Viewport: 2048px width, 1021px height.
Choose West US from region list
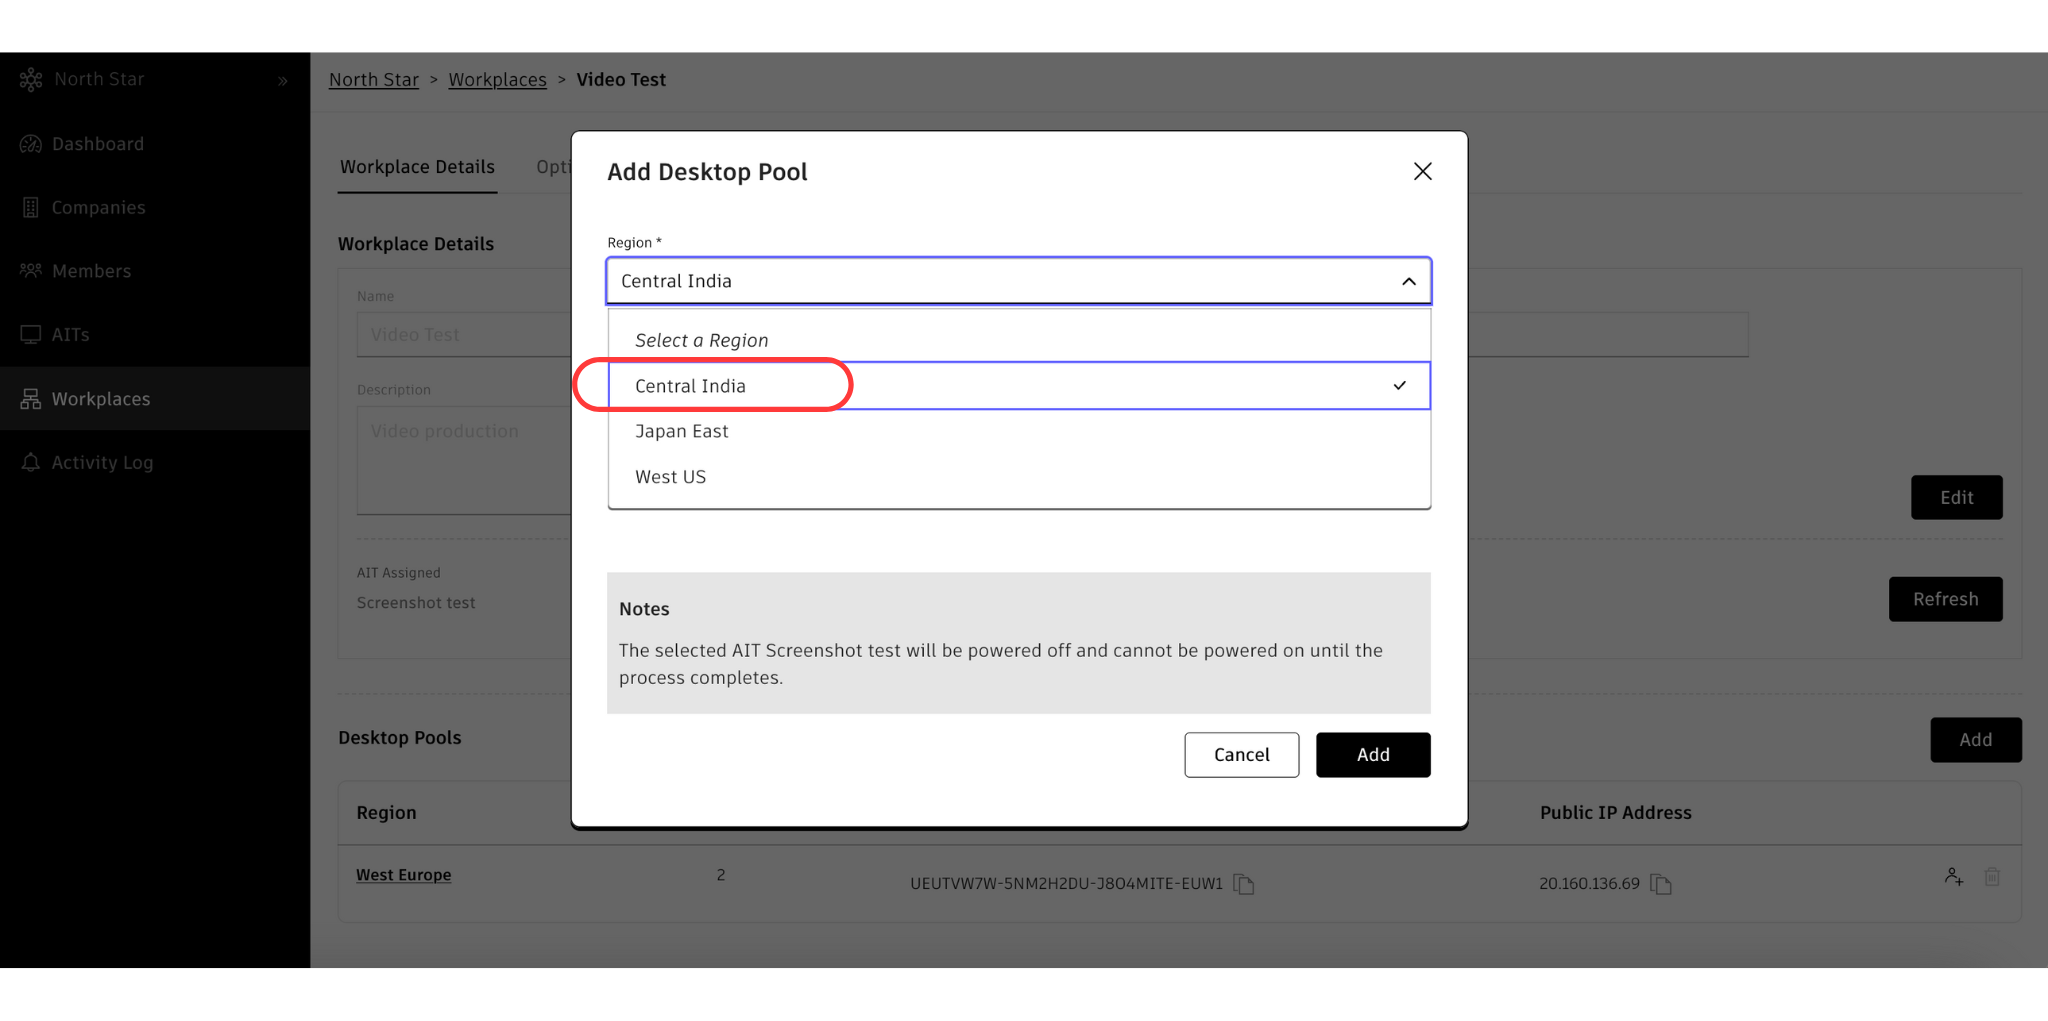[671, 478]
